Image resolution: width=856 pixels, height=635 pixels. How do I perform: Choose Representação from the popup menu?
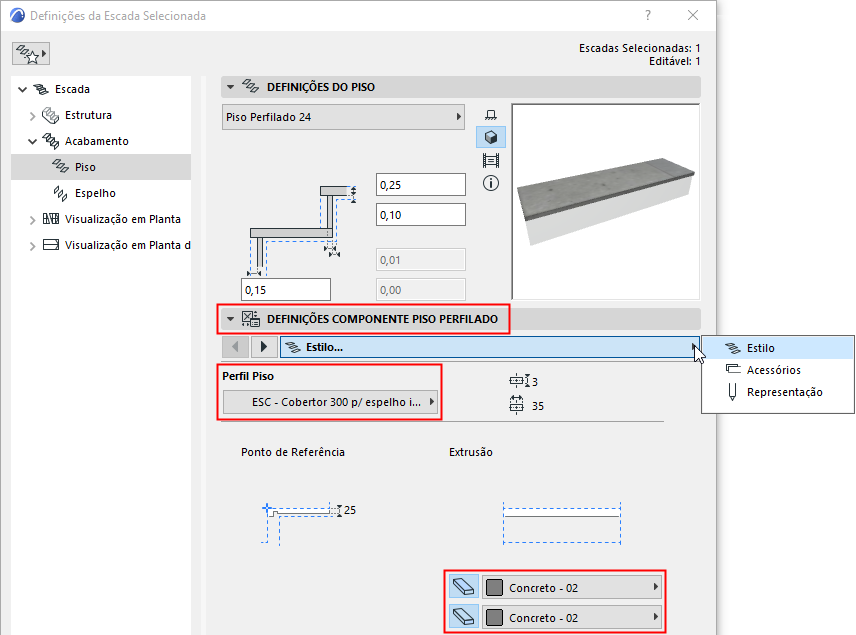(x=778, y=392)
